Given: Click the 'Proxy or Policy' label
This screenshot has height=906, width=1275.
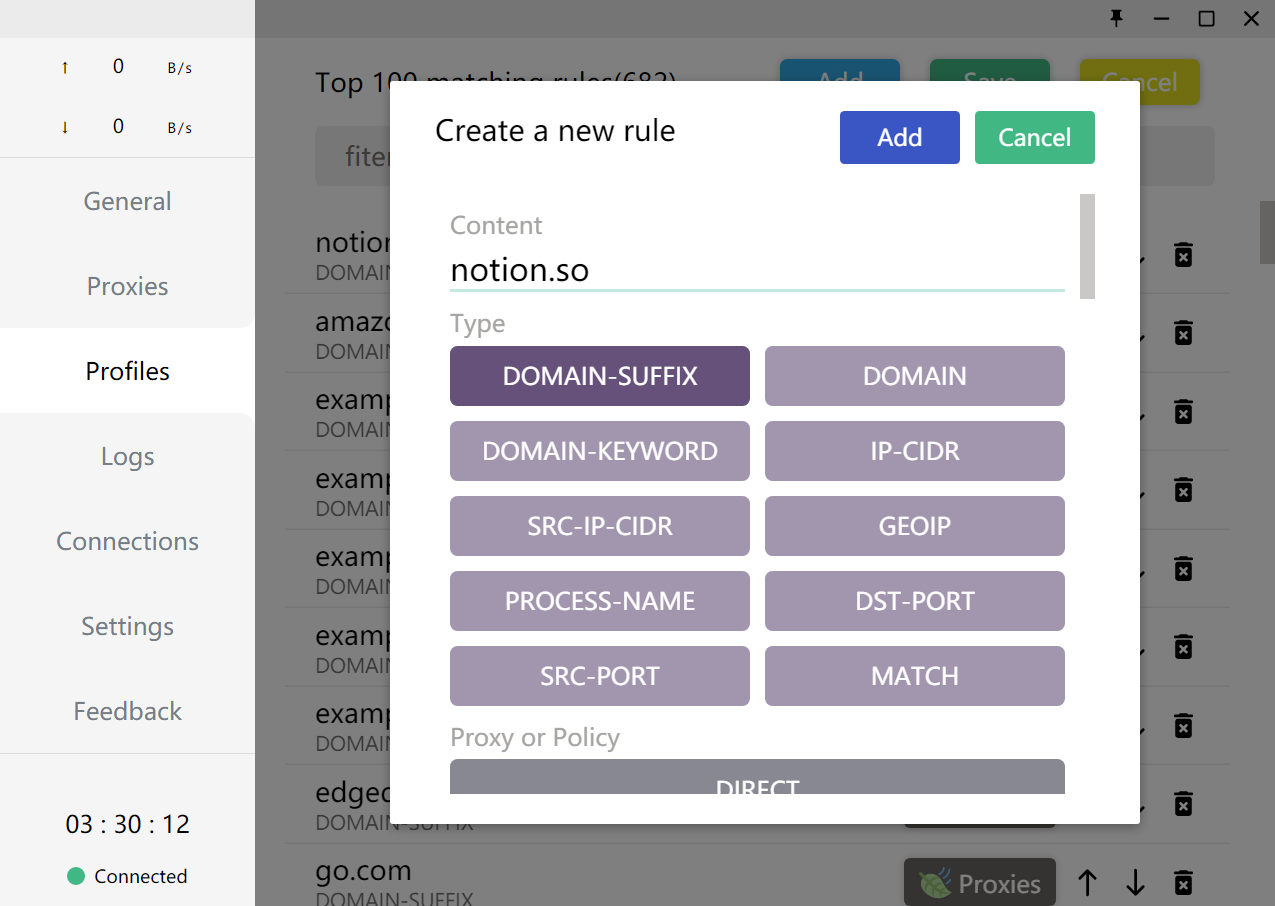Looking at the screenshot, I should click(x=535, y=738).
